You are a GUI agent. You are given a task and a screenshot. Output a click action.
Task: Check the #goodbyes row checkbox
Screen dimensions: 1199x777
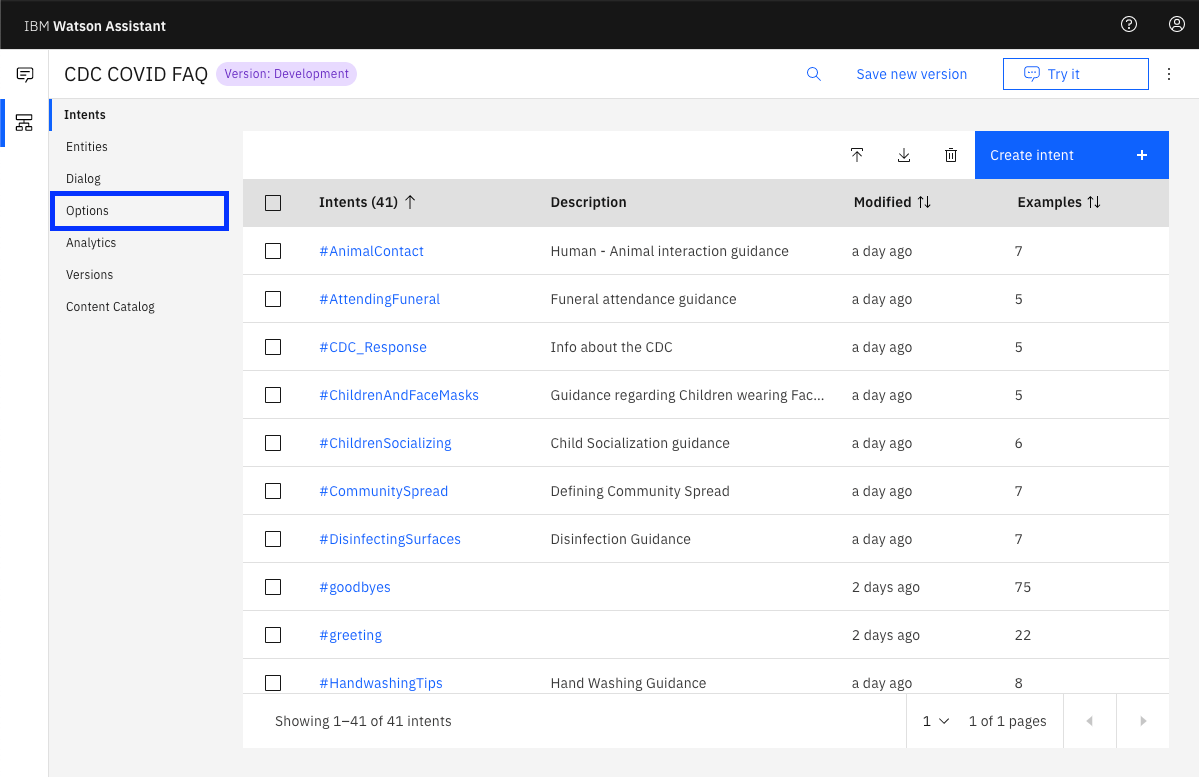pos(273,587)
